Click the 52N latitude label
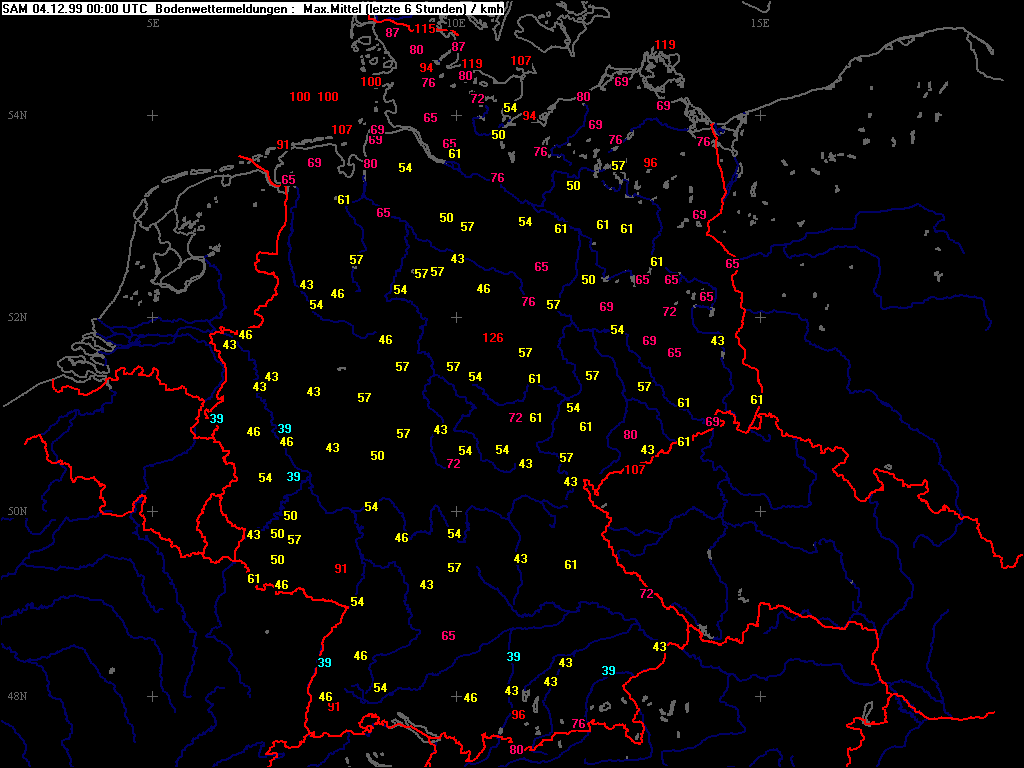This screenshot has width=1024, height=768. pos(16,318)
